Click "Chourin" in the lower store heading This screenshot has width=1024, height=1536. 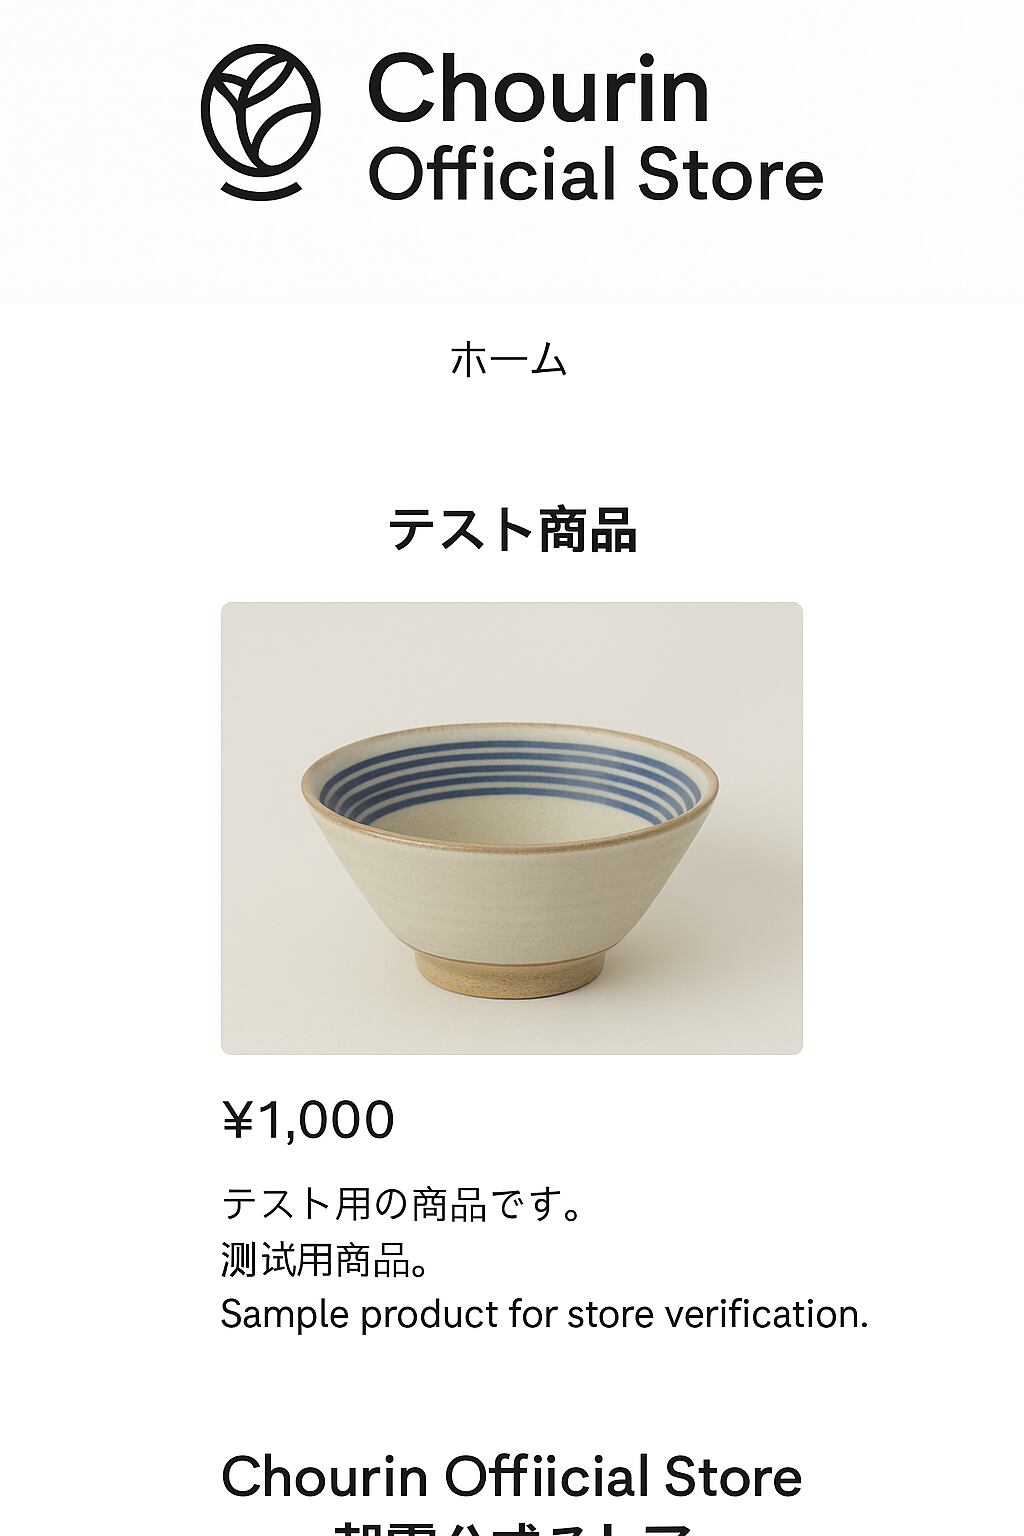pyautogui.click(x=324, y=1478)
